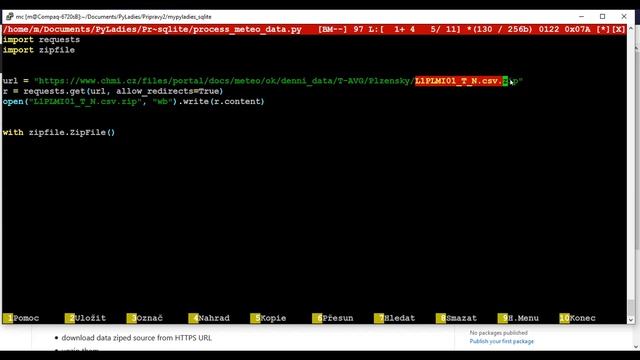
Task: Click 'Publish your first package' link in browser
Action: (502, 341)
